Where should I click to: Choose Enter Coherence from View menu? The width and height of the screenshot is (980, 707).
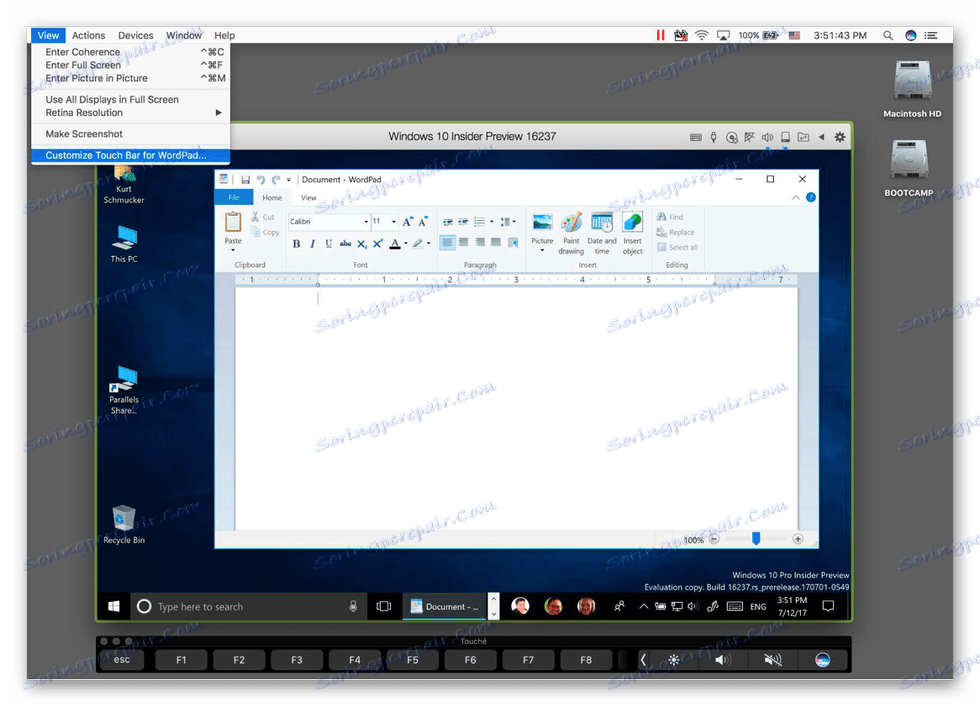point(131,52)
